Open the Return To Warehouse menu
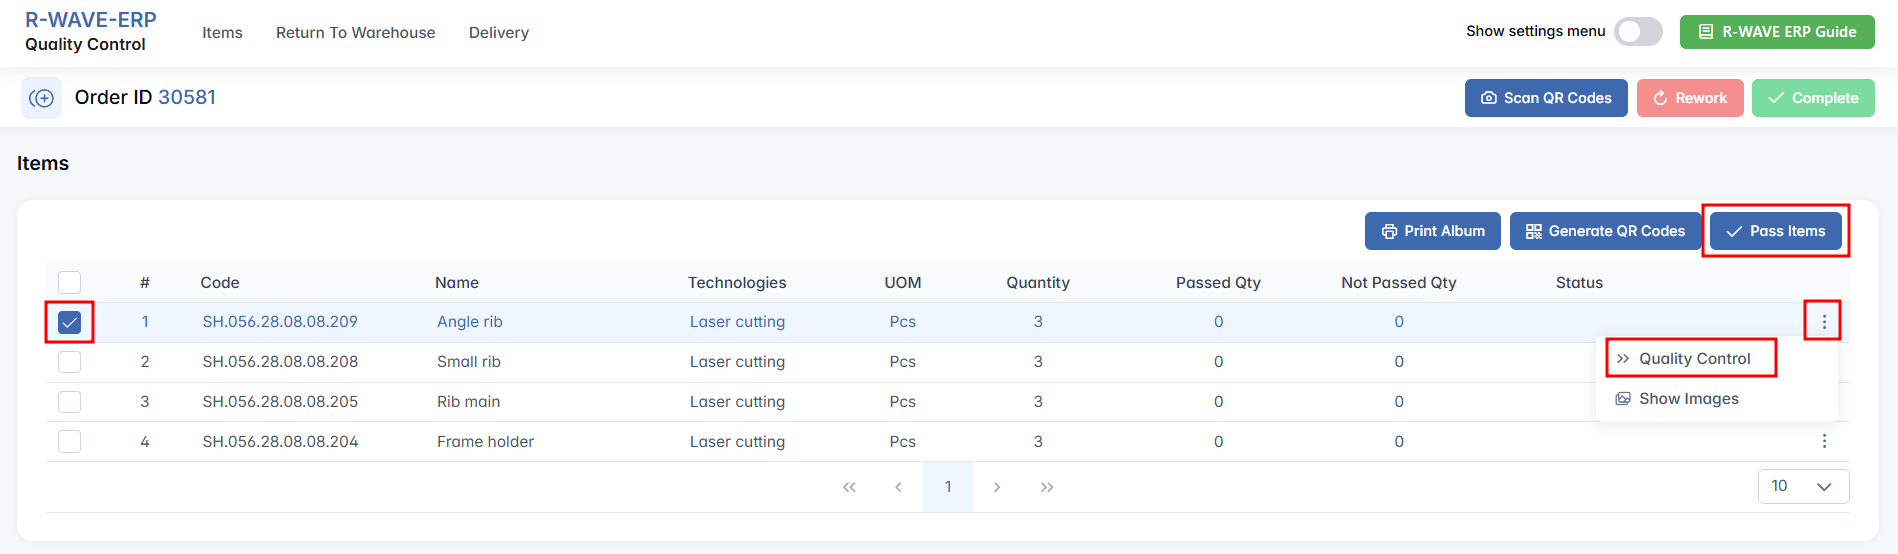1898x554 pixels. (x=355, y=33)
